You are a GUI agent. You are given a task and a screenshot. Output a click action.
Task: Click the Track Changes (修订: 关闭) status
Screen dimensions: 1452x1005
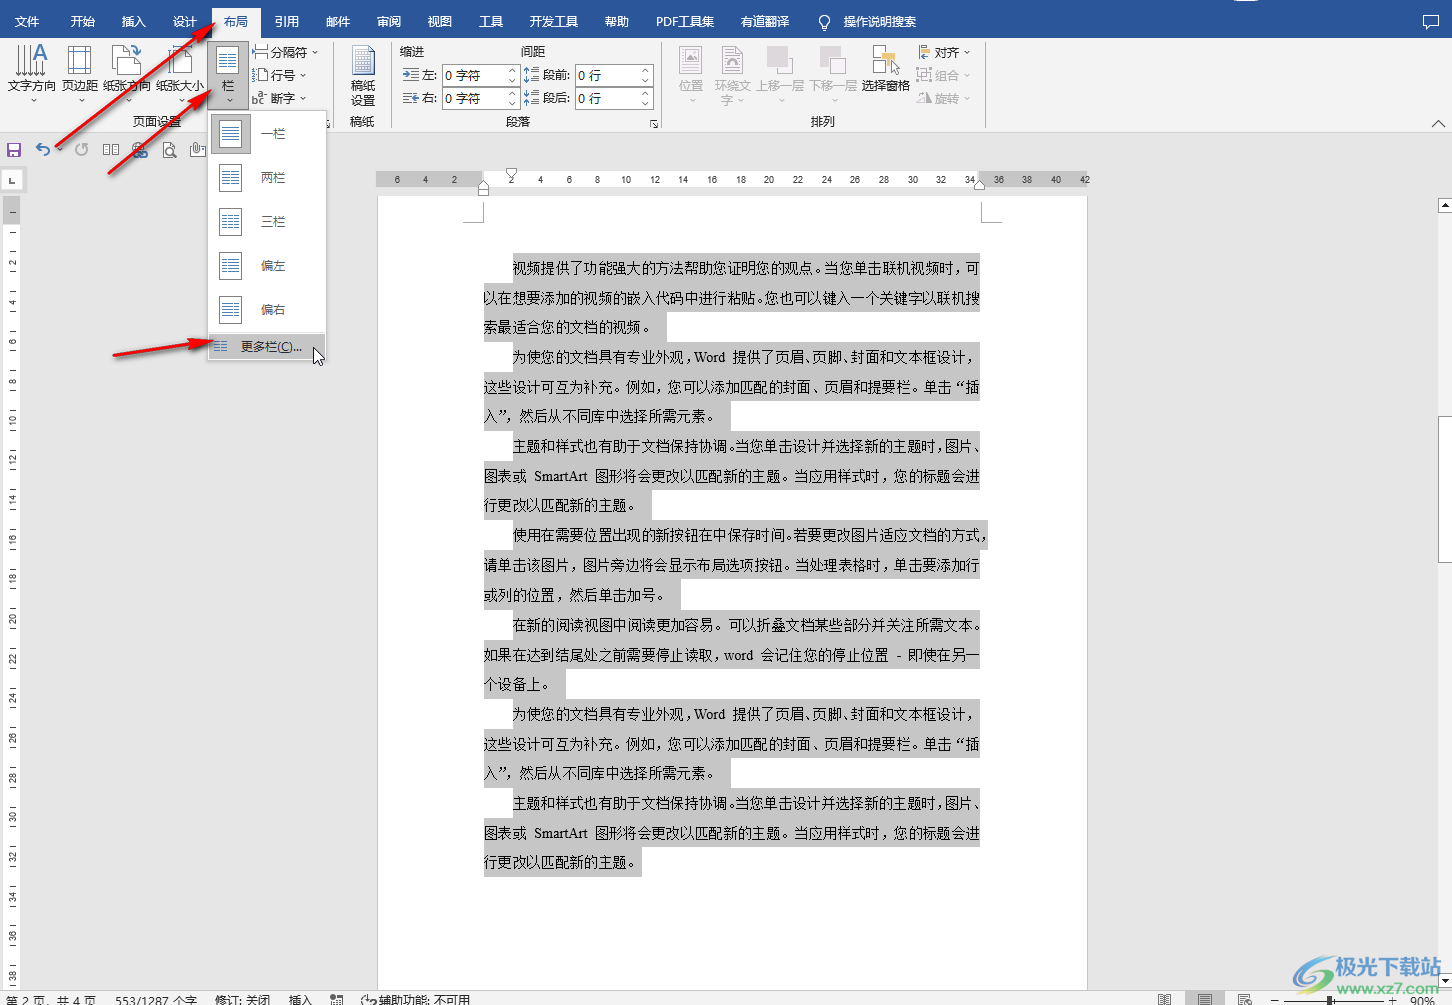pos(242,1000)
